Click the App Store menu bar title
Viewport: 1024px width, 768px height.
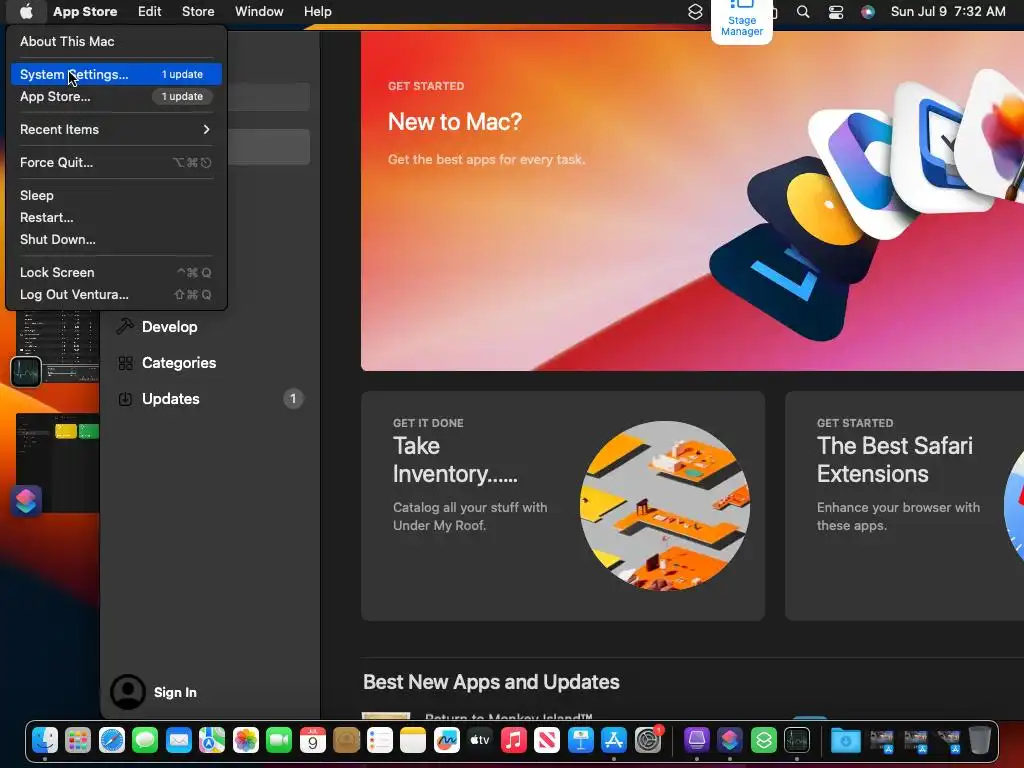tap(85, 11)
